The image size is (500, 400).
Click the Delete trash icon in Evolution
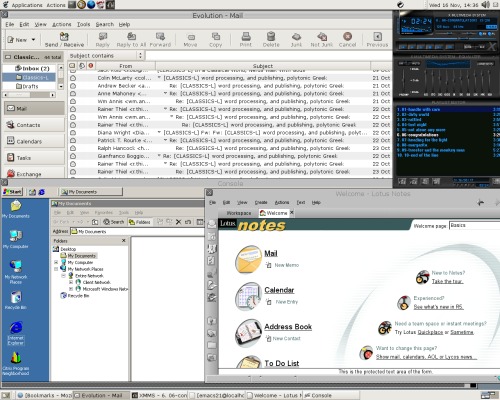pos(271,36)
